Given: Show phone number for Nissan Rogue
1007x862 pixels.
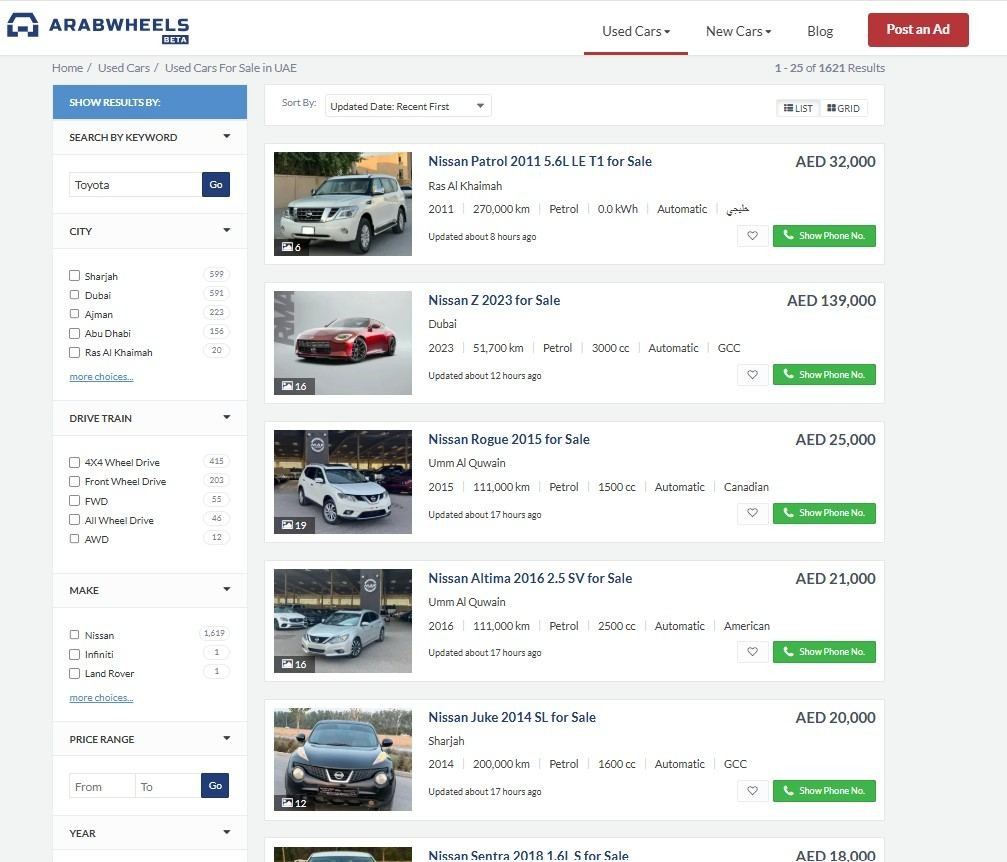Looking at the screenshot, I should (x=824, y=513).
